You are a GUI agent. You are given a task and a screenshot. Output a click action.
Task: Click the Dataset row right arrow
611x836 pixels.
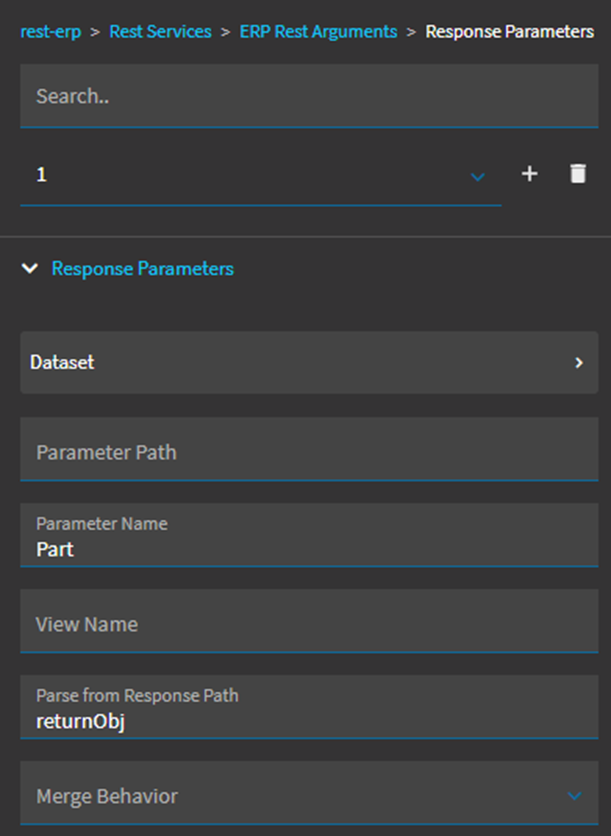pos(578,363)
